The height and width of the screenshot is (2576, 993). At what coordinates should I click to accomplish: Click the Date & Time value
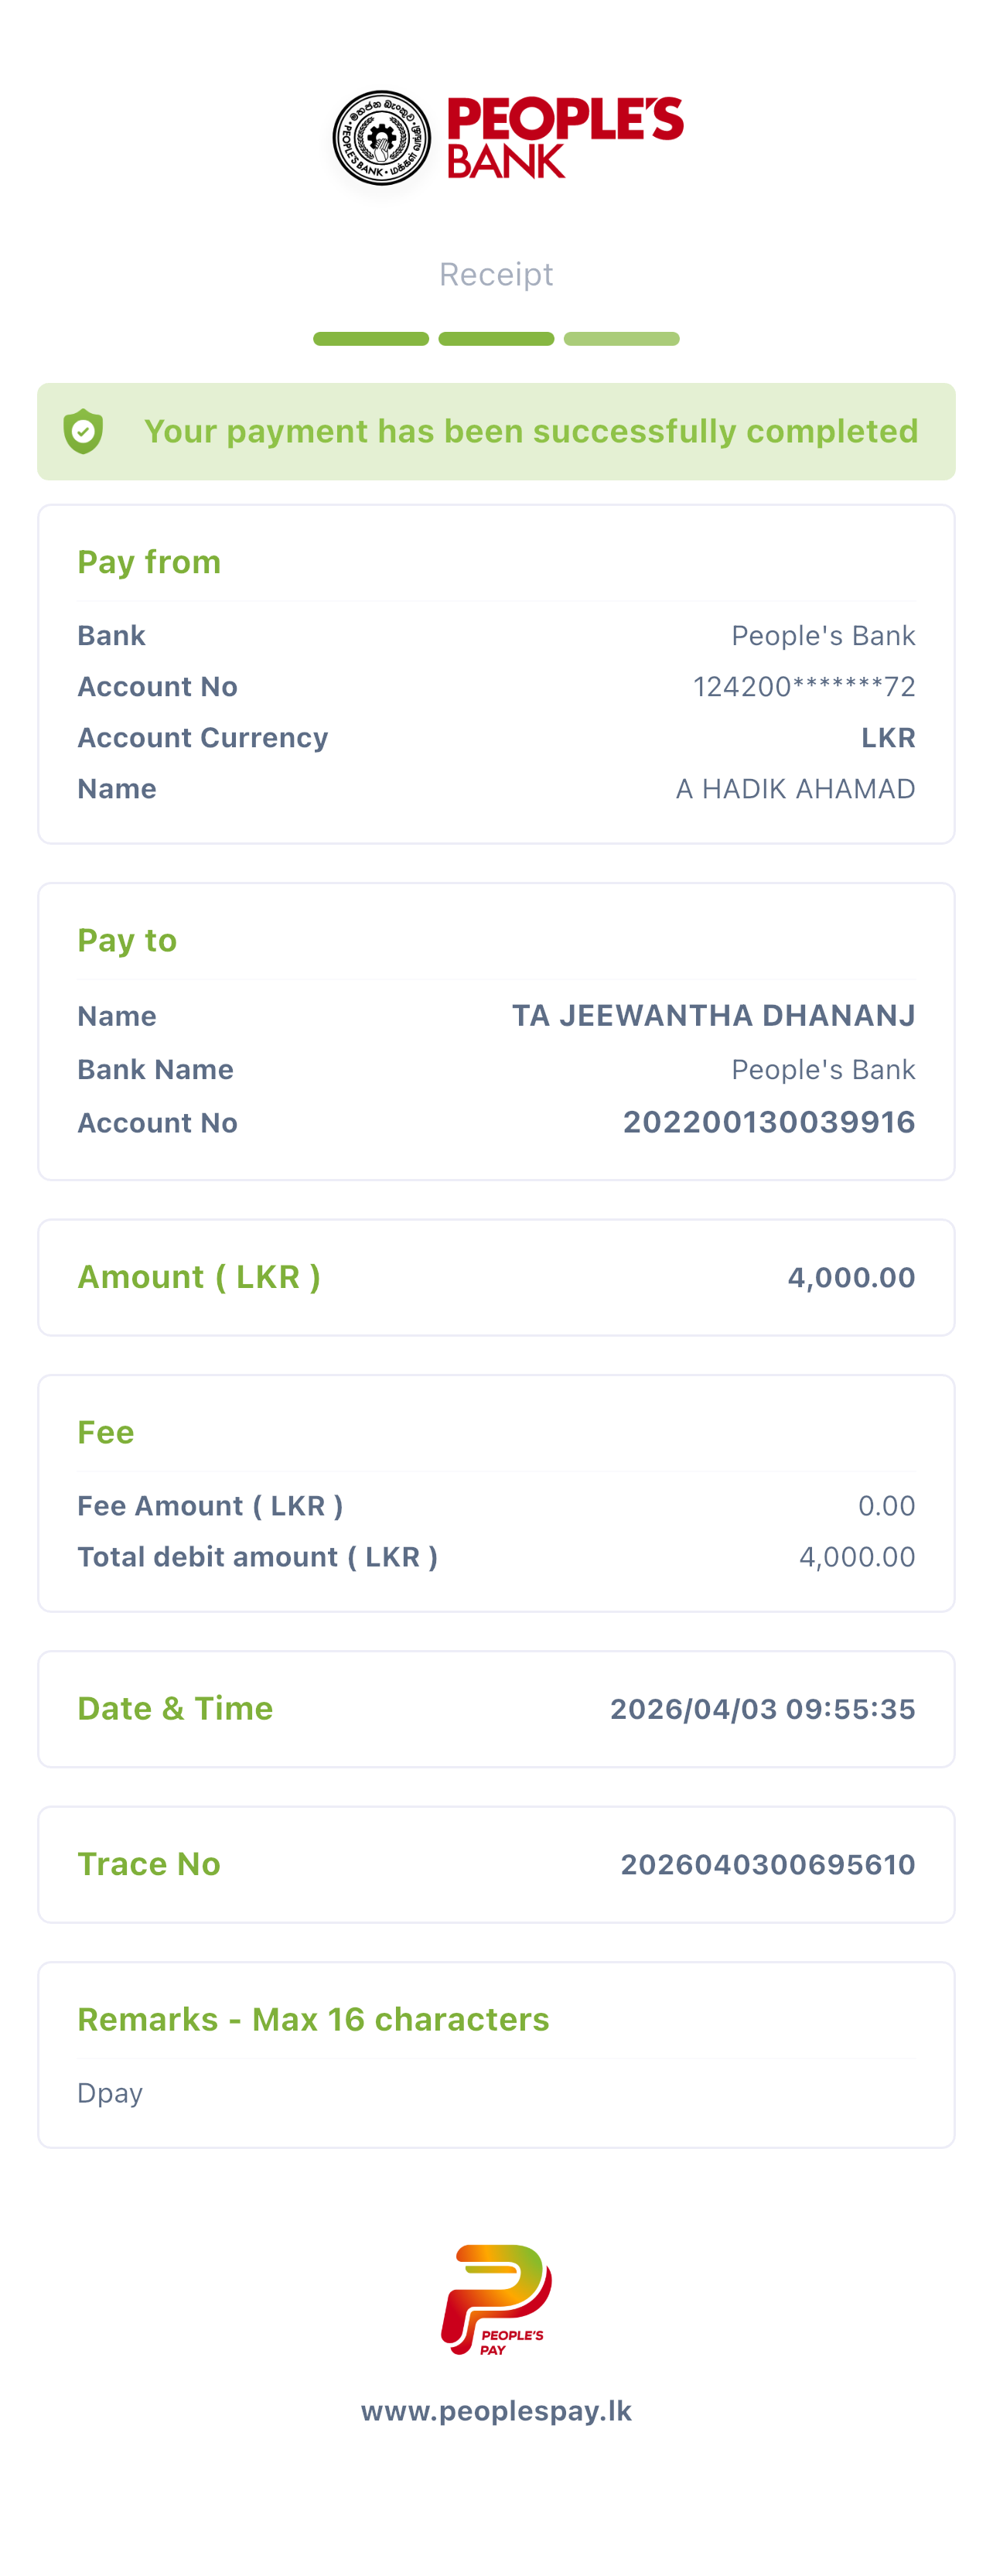click(x=762, y=1709)
